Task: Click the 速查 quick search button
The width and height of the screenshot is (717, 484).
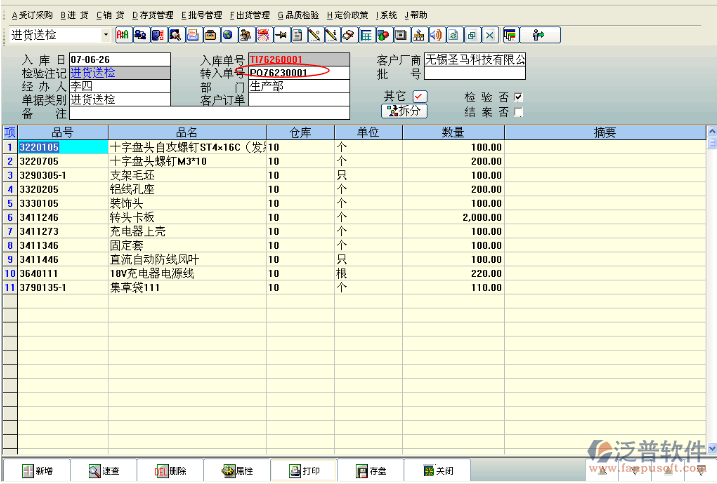Action: coord(103,470)
